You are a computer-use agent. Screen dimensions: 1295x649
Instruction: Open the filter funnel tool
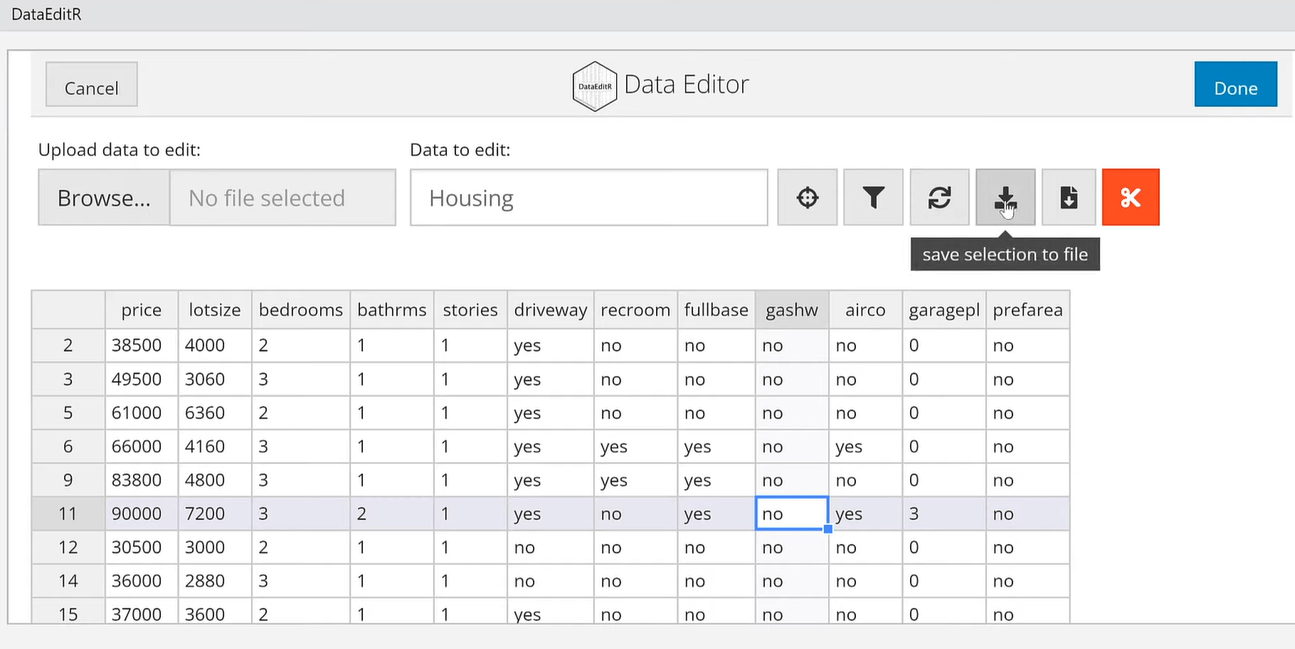[873, 198]
